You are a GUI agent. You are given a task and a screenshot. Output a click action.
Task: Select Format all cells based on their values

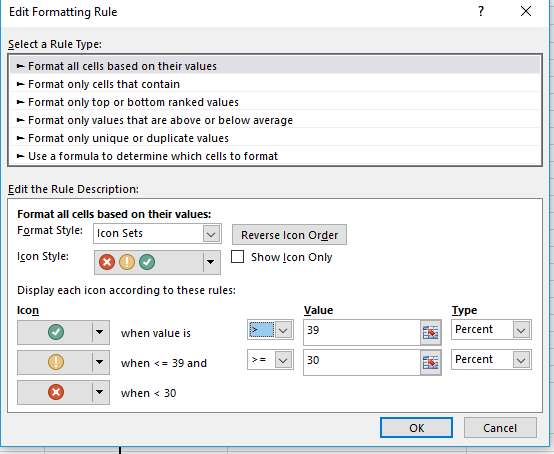[x=275, y=66]
